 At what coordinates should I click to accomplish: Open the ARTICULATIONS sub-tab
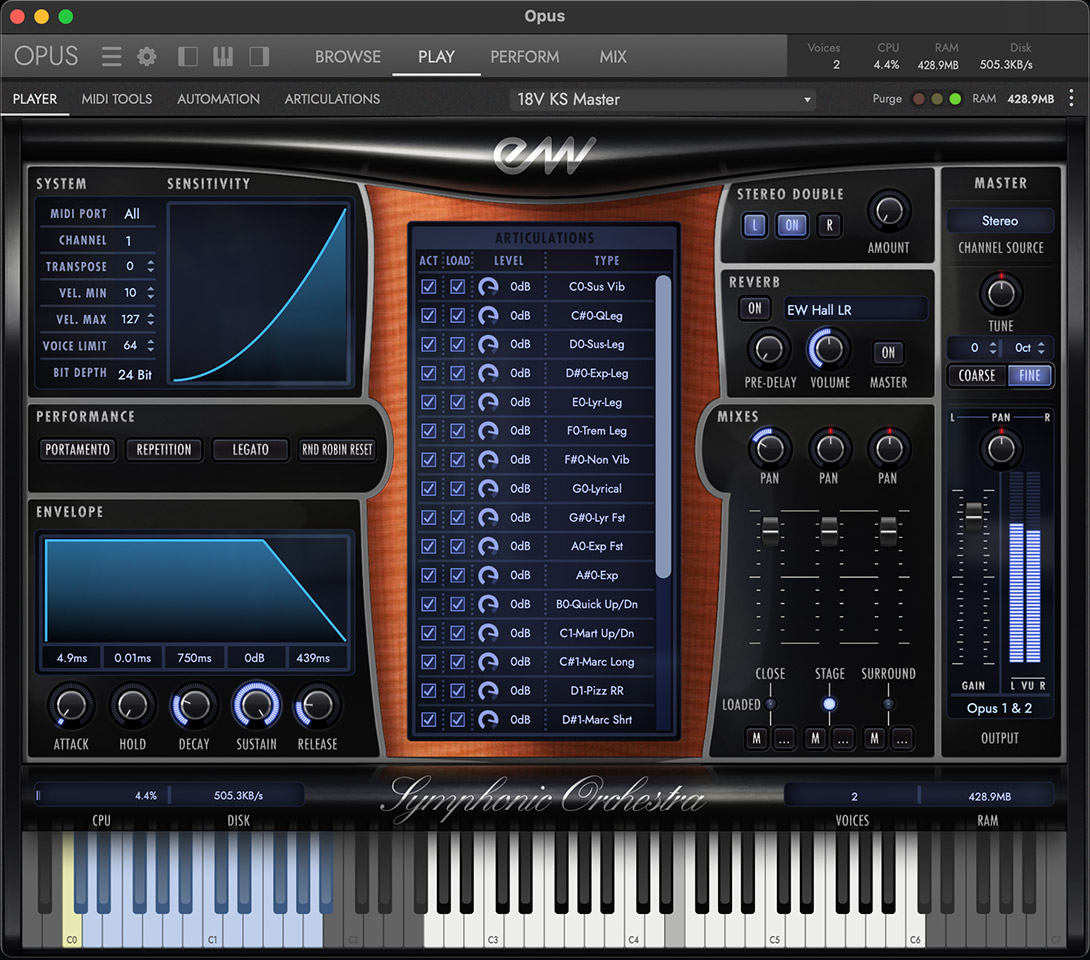(x=332, y=99)
